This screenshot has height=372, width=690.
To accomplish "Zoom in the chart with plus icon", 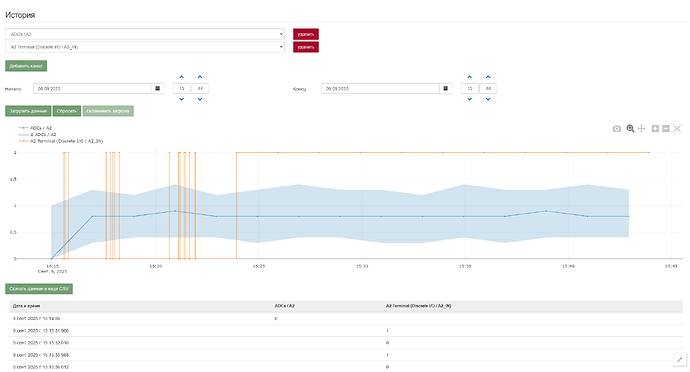I will click(655, 129).
